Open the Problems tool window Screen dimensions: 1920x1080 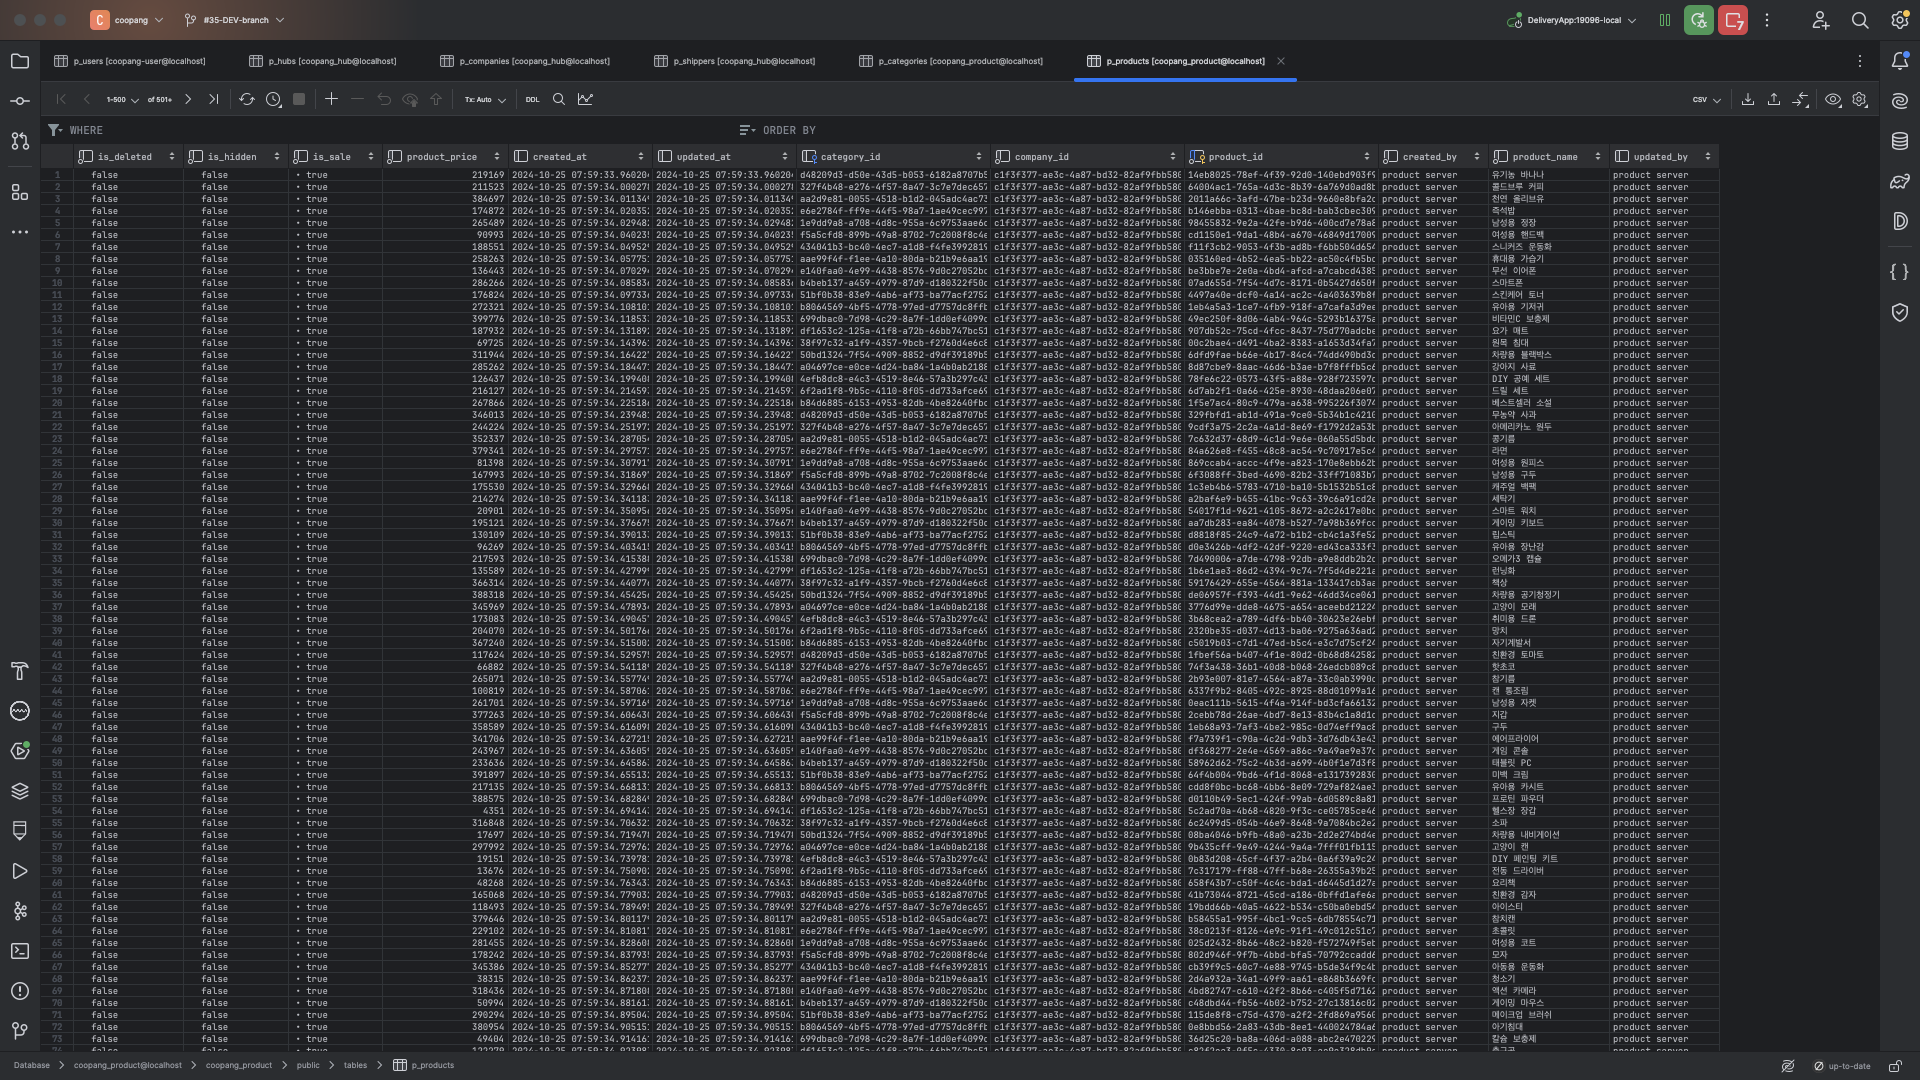point(20,991)
